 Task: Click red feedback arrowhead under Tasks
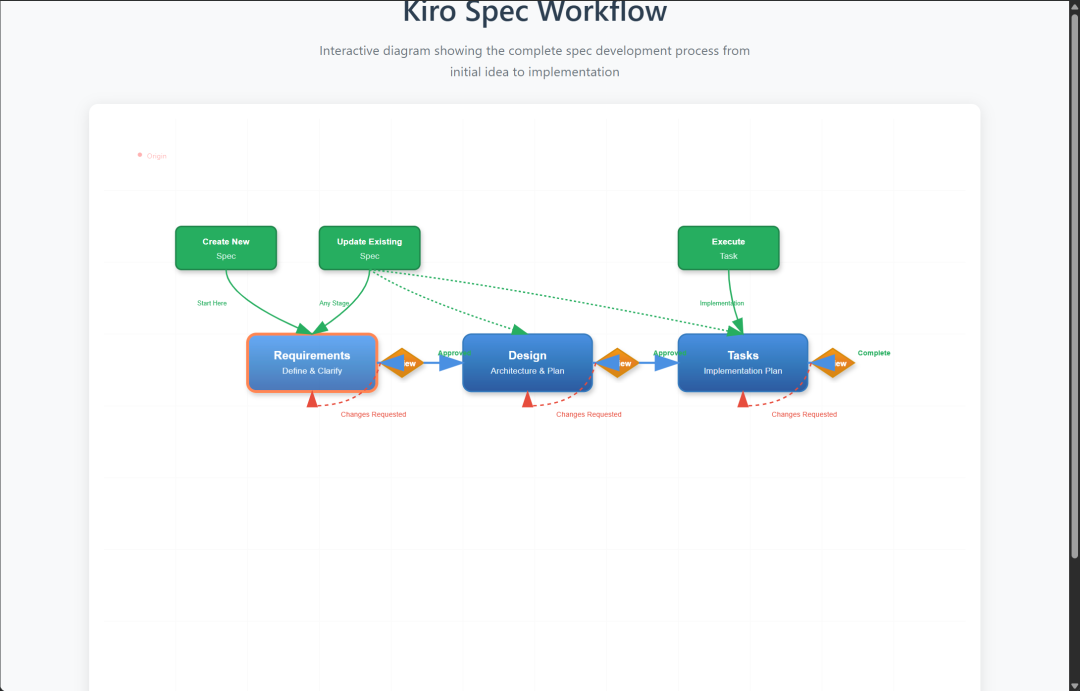[743, 400]
